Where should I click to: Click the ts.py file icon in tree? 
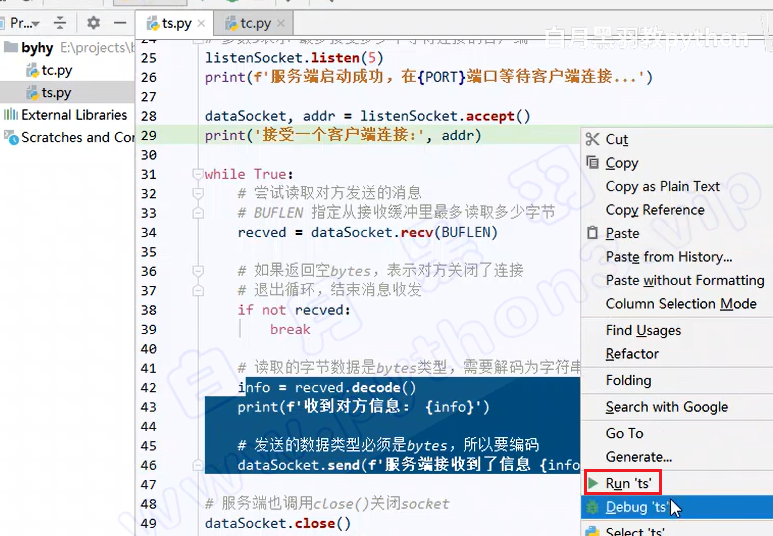tap(32, 93)
